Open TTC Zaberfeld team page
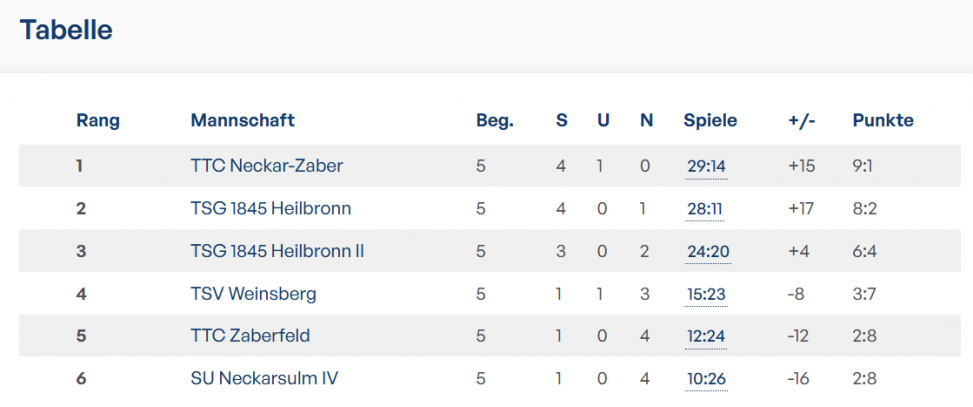The image size is (973, 407). pos(250,336)
